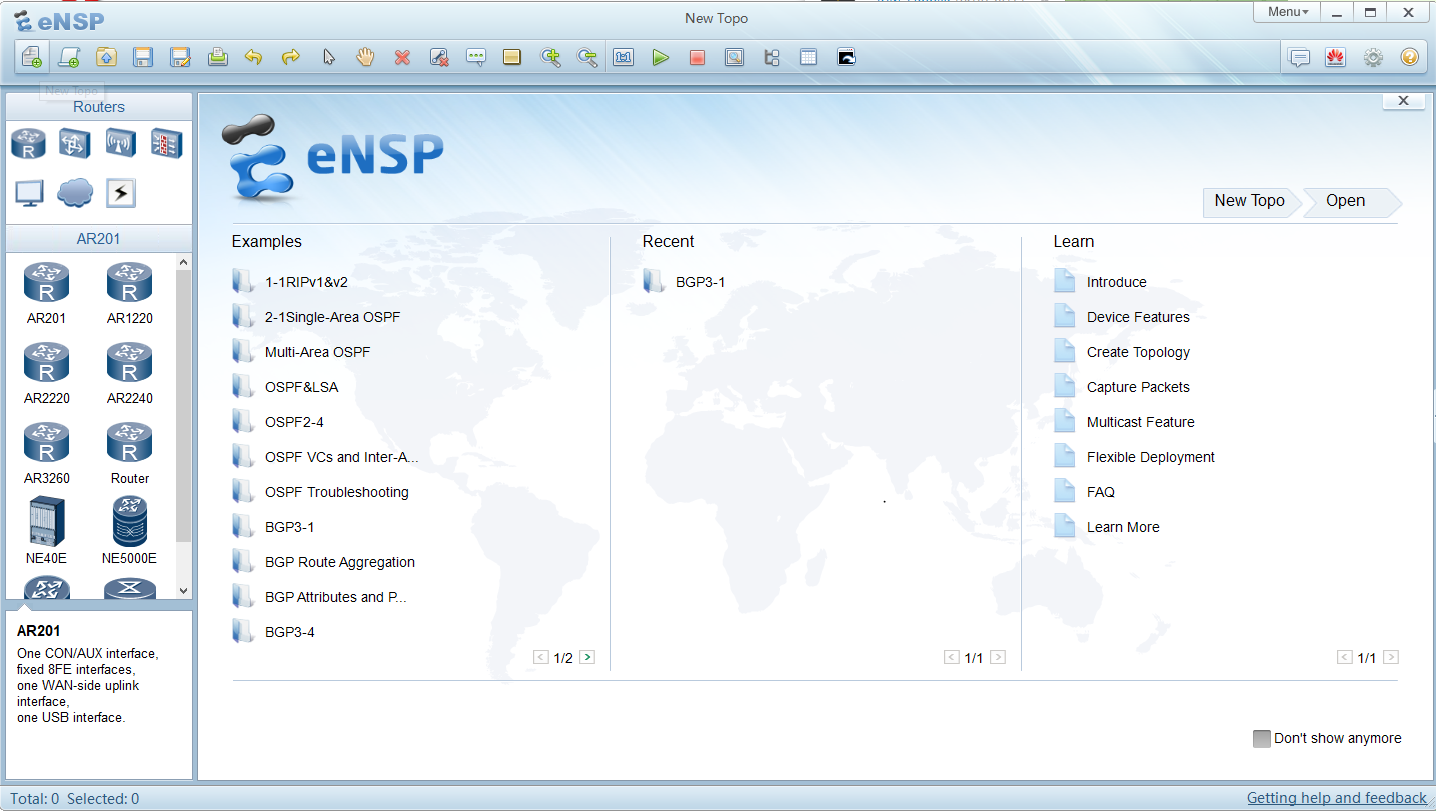Click the 1:1 fit screen icon
The width and height of the screenshot is (1436, 811).
coord(624,58)
